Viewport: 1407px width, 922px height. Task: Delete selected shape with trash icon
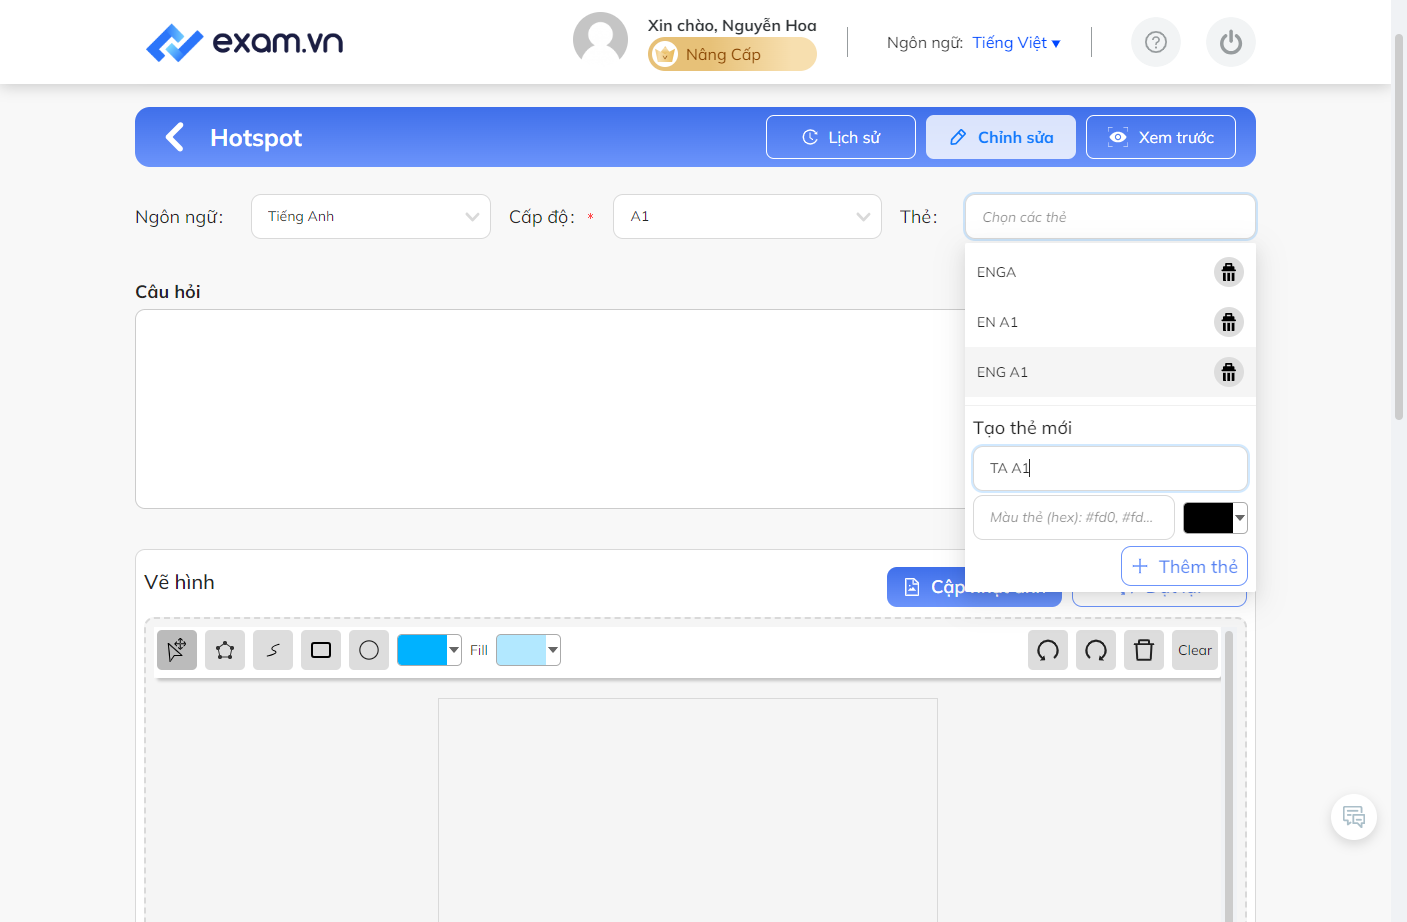tap(1144, 650)
